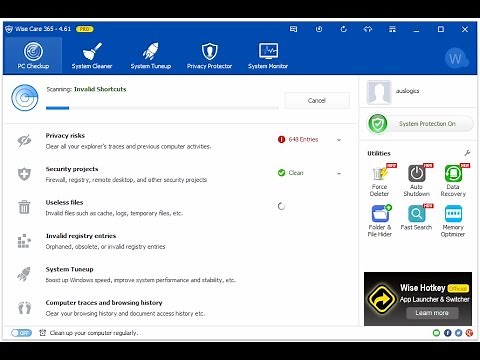Image resolution: width=480 pixels, height=360 pixels.
Task: Select the System Tuneup row heading
Action: pos(70,269)
